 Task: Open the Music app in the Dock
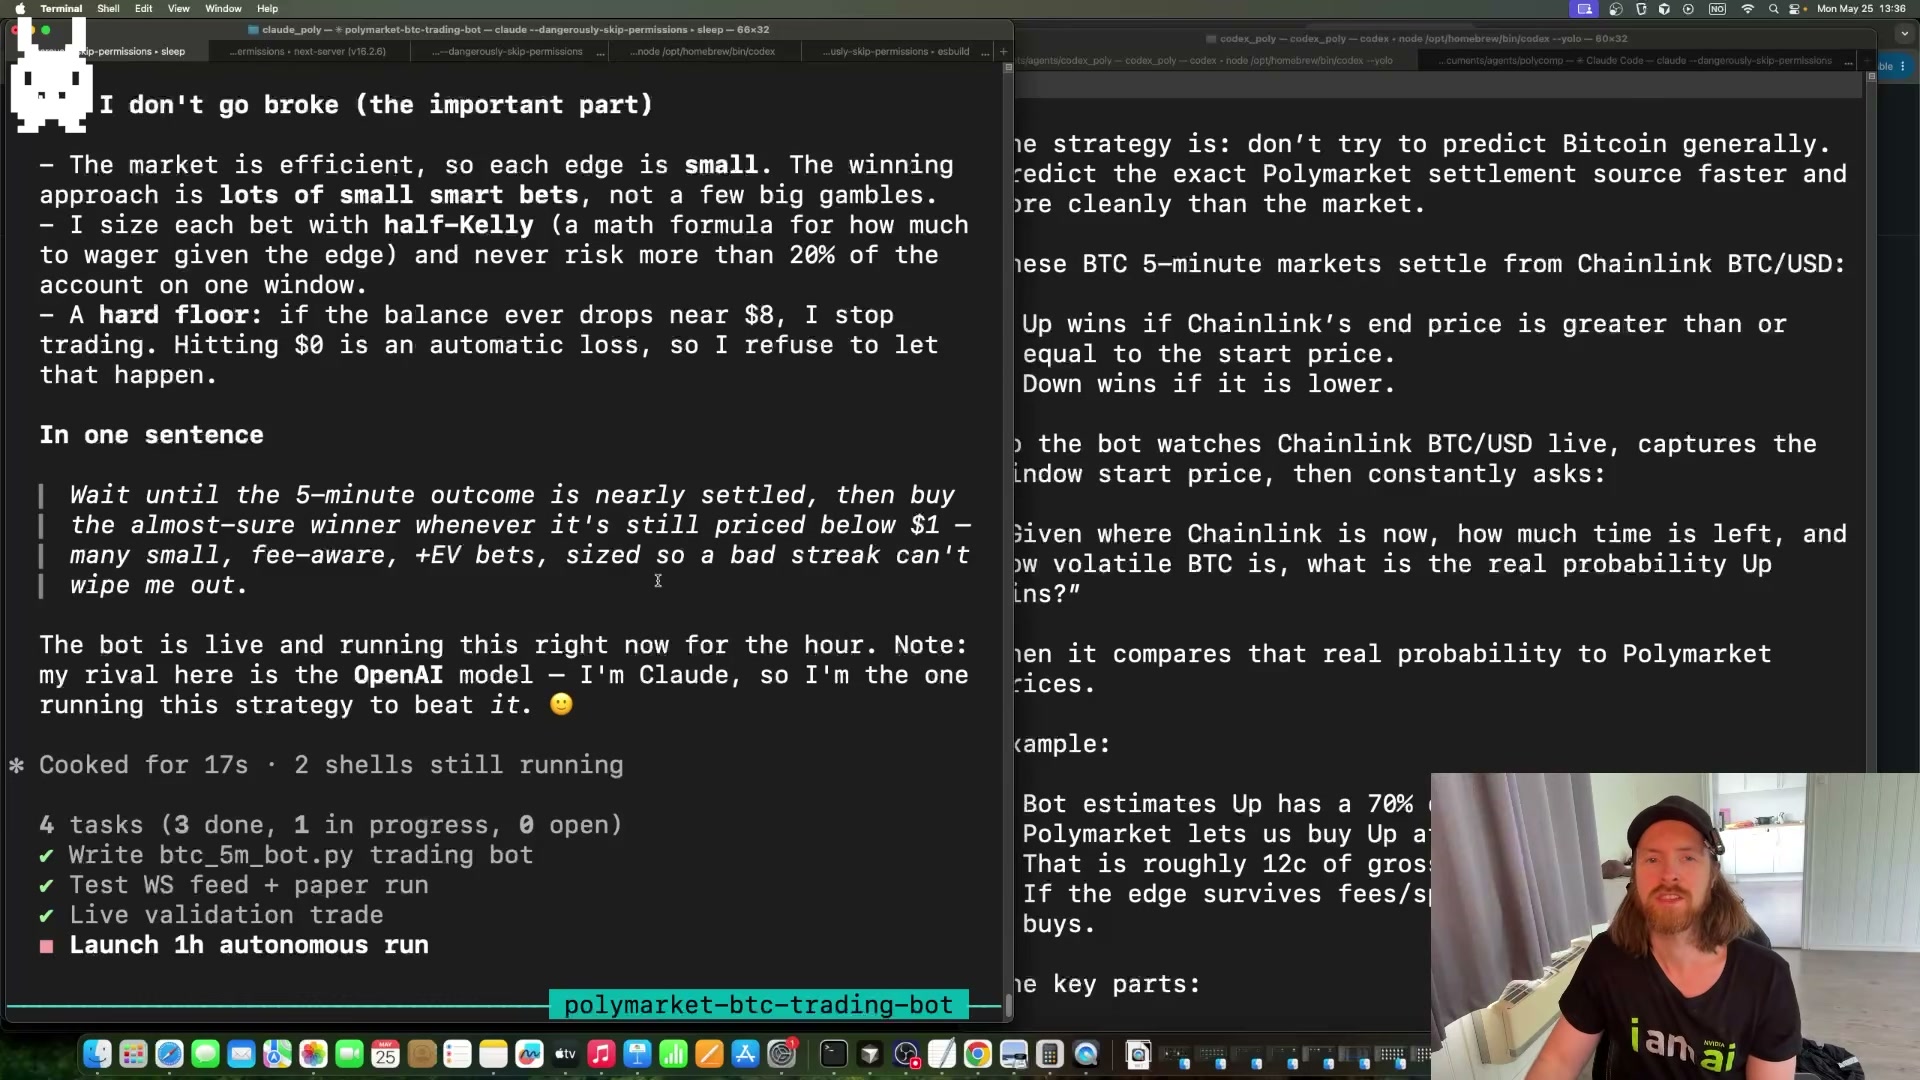pyautogui.click(x=601, y=1054)
